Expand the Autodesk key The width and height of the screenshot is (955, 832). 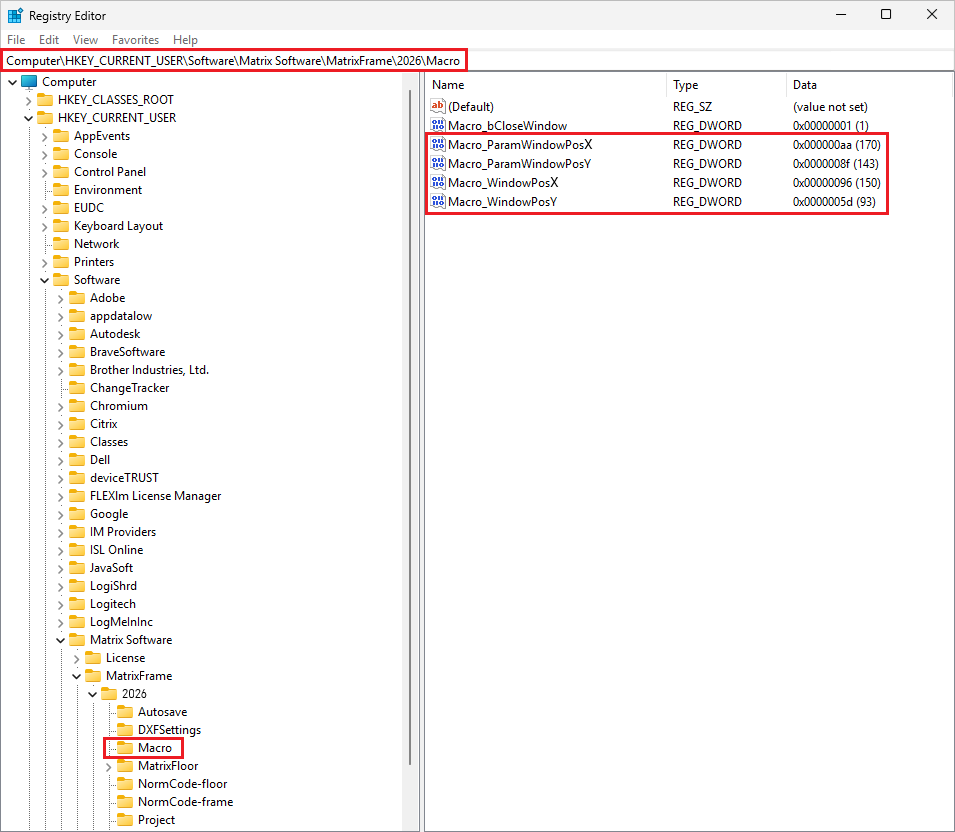point(60,334)
